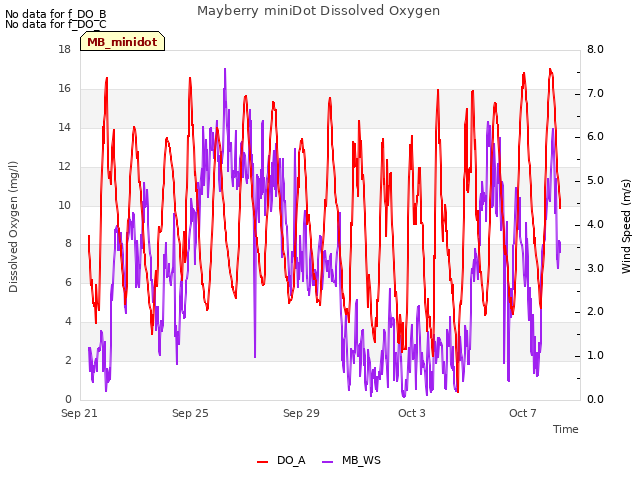Viewport: 640px width, 480px height.
Task: Click the Dissolved Oxygen (mg/l) axis label
Action: click(13, 227)
